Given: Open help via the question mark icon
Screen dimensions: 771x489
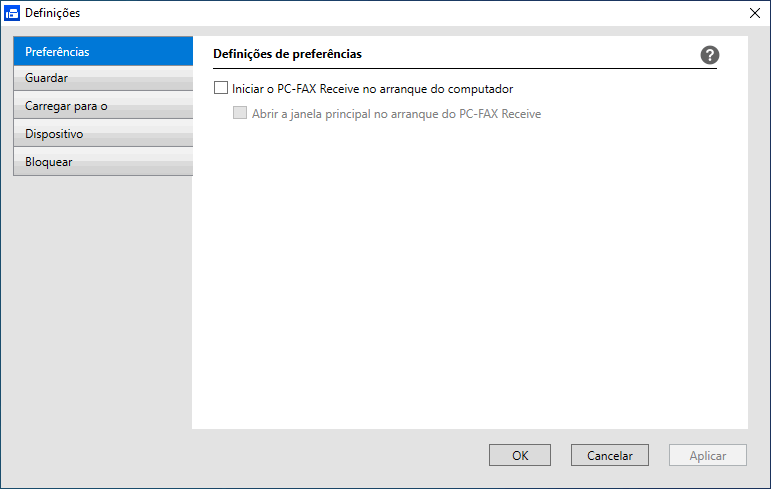Looking at the screenshot, I should (x=709, y=55).
